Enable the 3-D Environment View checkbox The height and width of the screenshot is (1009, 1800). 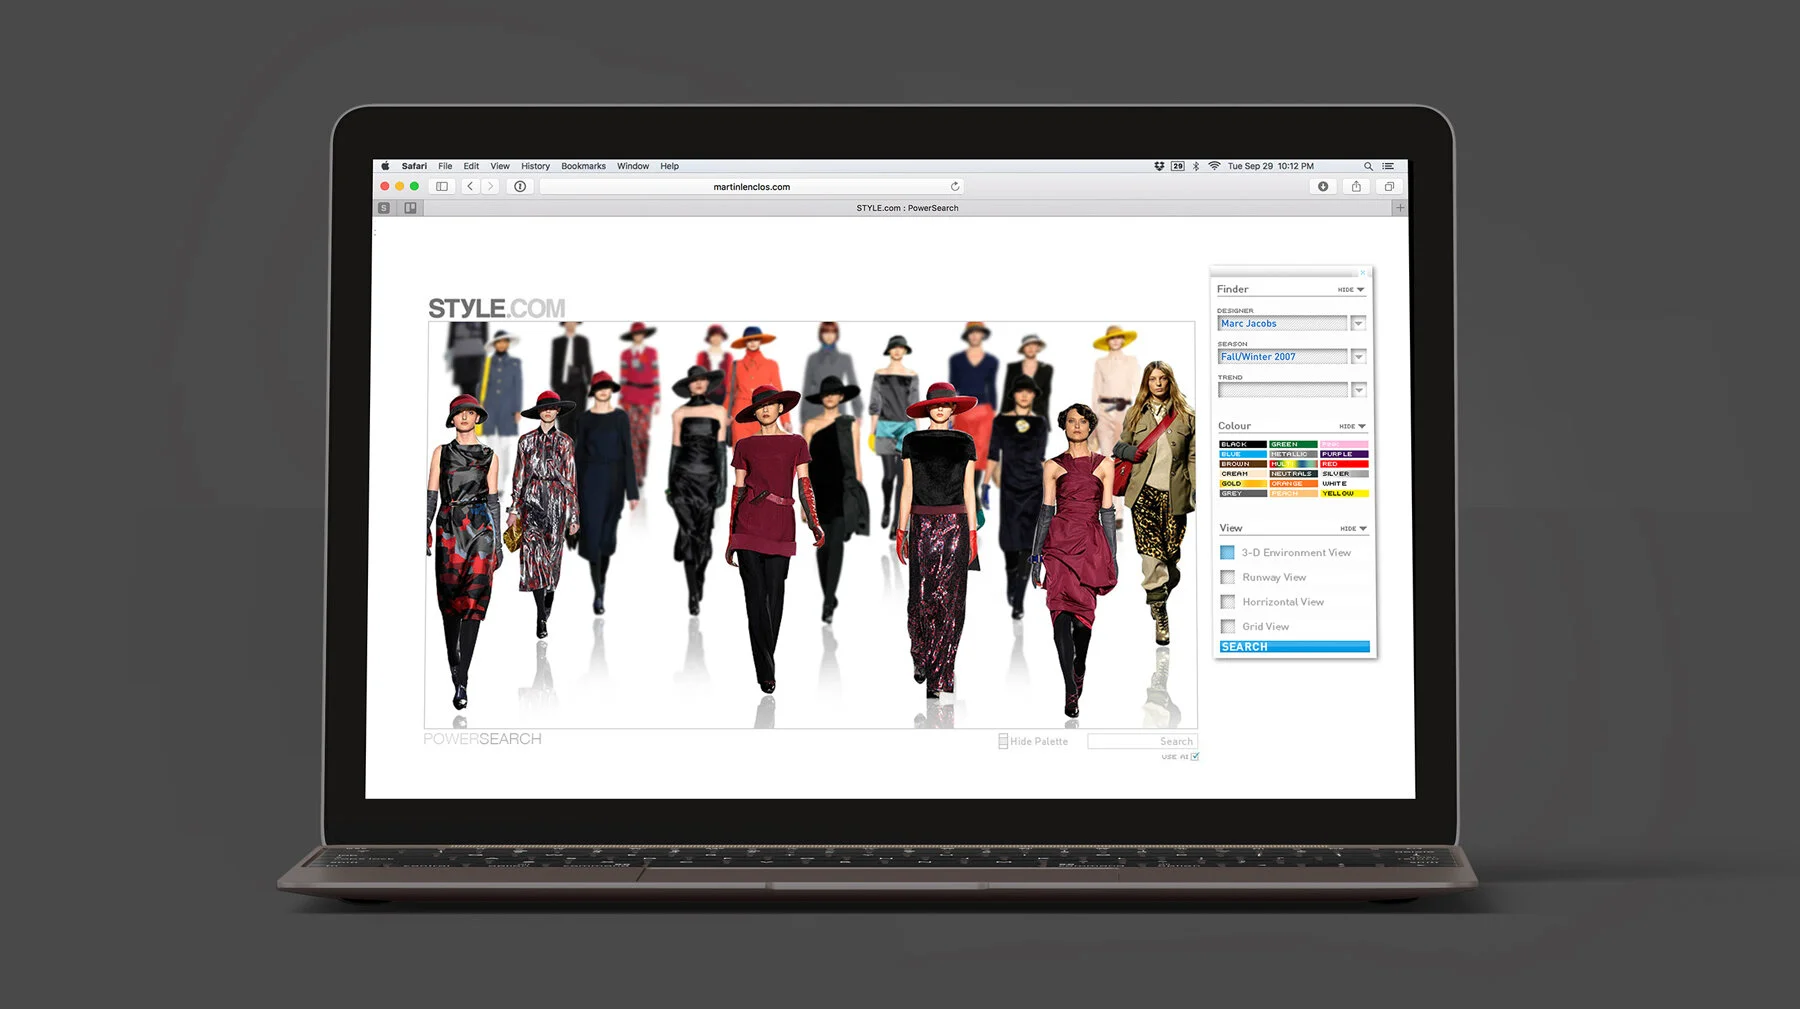click(1227, 552)
